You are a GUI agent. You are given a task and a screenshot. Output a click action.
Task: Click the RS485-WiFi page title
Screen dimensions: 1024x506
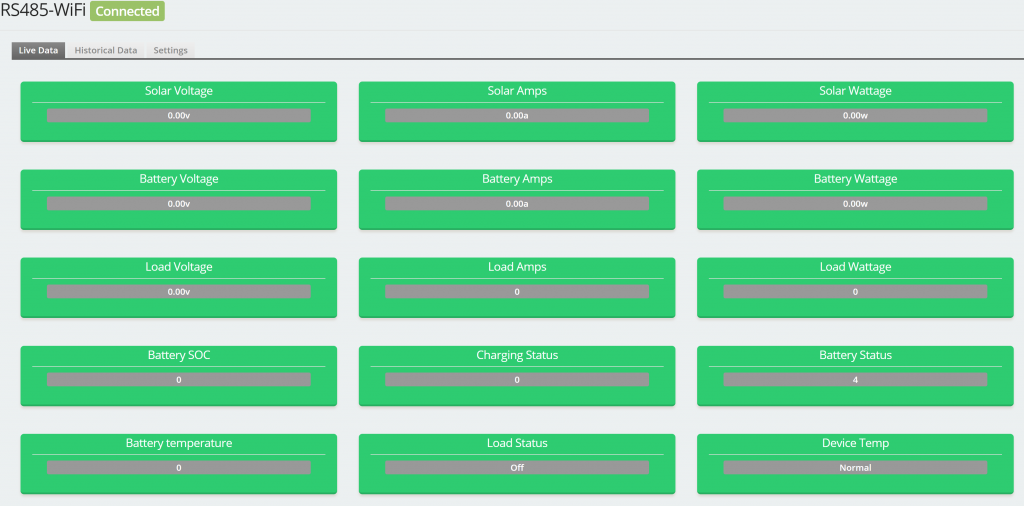[43, 11]
